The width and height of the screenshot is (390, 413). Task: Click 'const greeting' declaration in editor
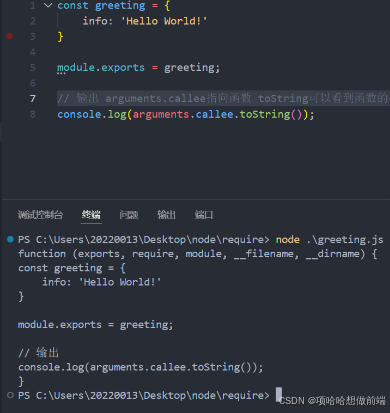tap(101, 6)
